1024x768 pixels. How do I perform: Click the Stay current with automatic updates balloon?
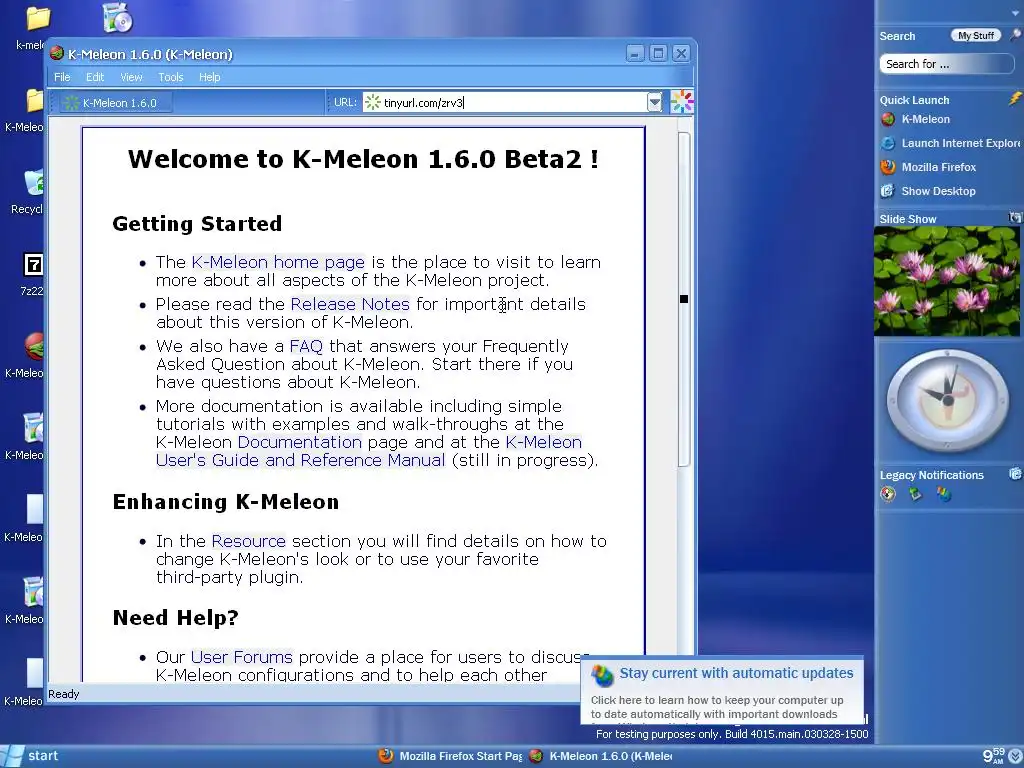point(722,690)
